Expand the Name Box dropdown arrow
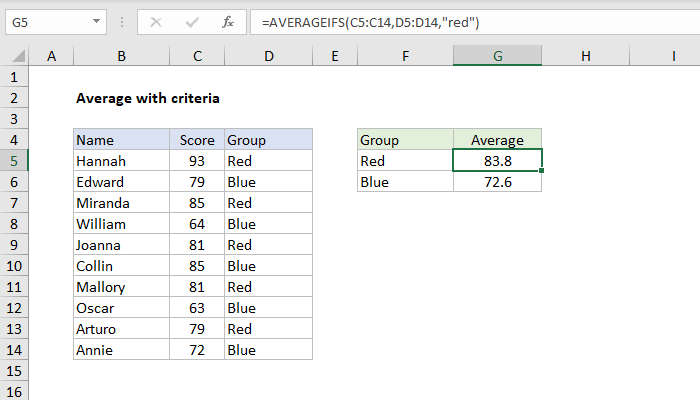700x400 pixels. [95, 22]
